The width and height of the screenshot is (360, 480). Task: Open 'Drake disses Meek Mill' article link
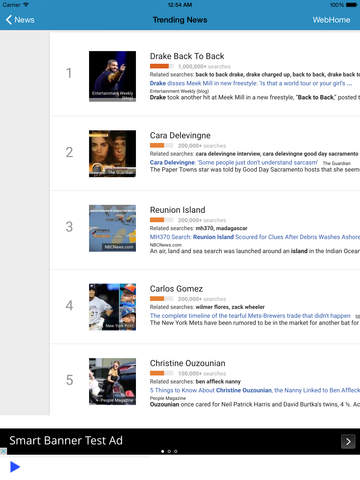click(x=251, y=83)
